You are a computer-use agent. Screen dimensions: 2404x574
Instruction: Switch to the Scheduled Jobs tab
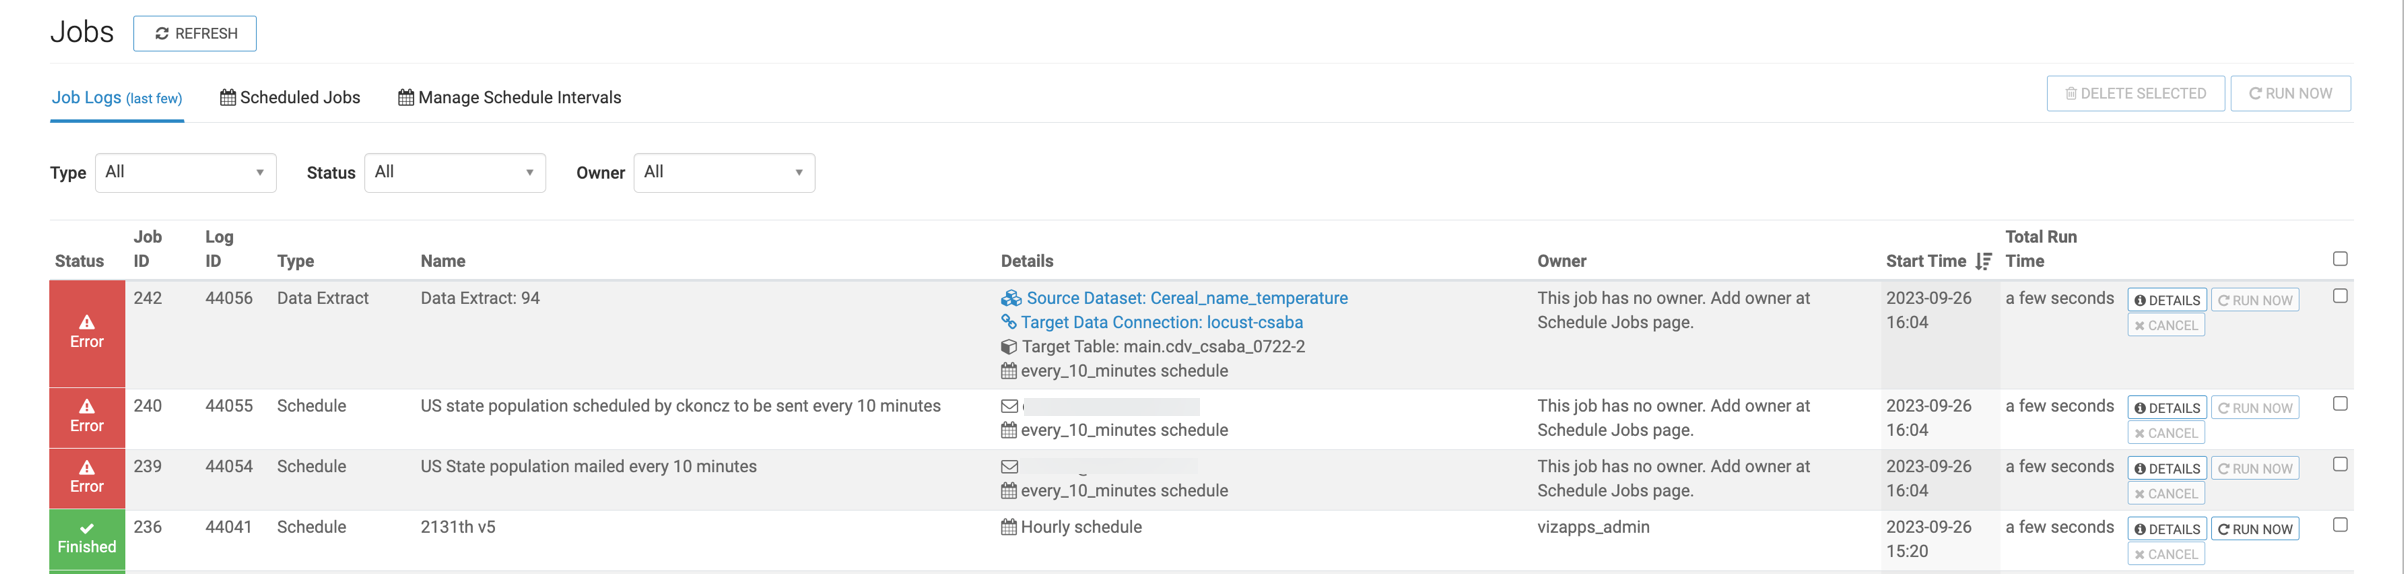(290, 97)
